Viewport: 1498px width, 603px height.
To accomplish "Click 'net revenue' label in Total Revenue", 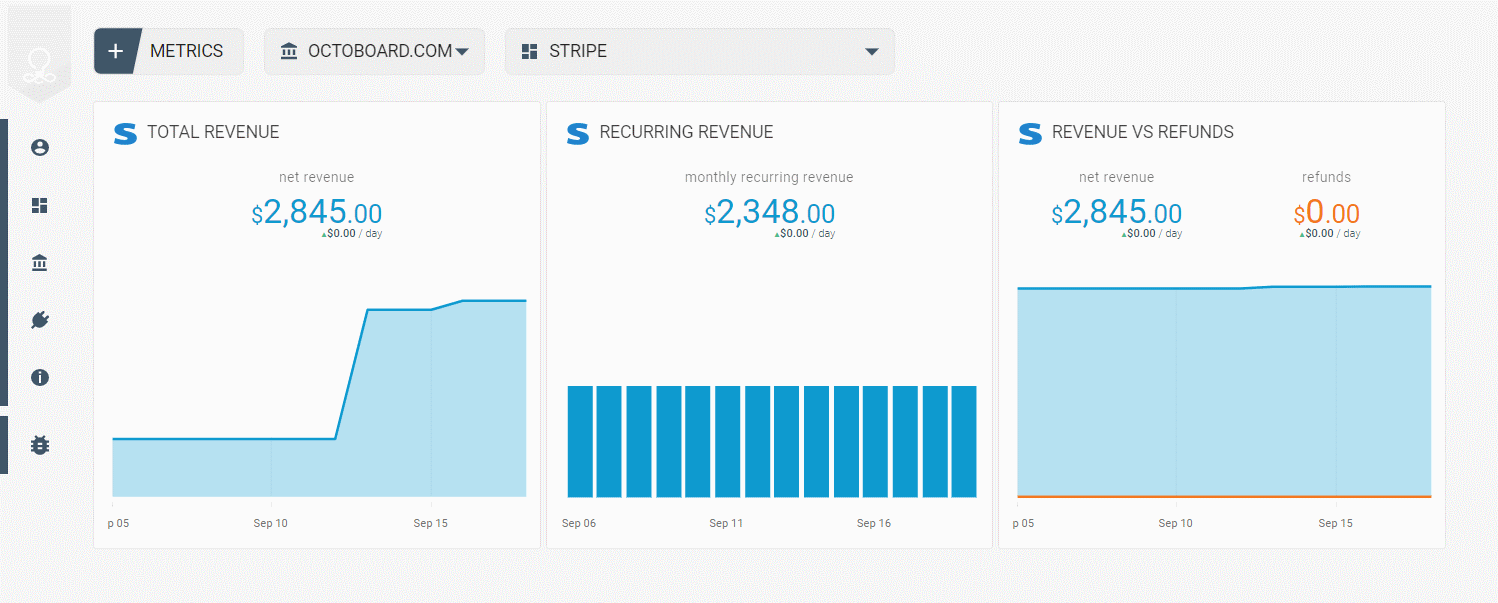I will point(316,177).
